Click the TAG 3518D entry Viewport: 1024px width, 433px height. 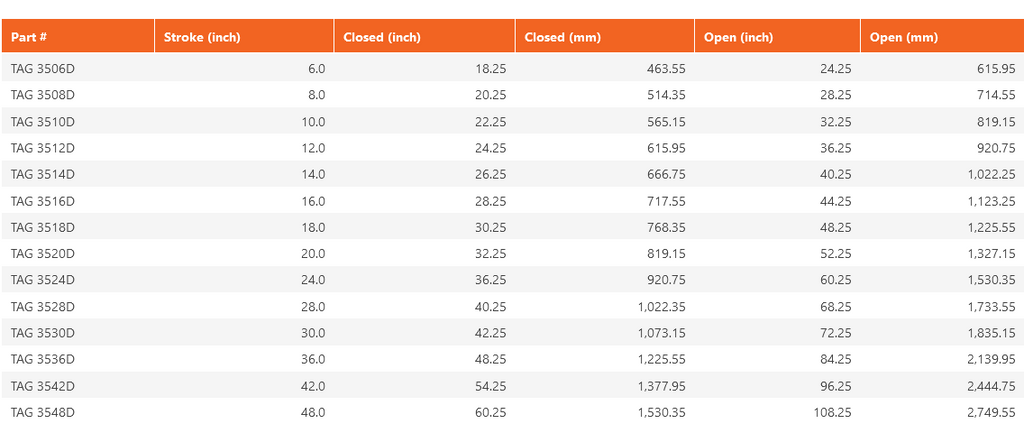pyautogui.click(x=43, y=227)
